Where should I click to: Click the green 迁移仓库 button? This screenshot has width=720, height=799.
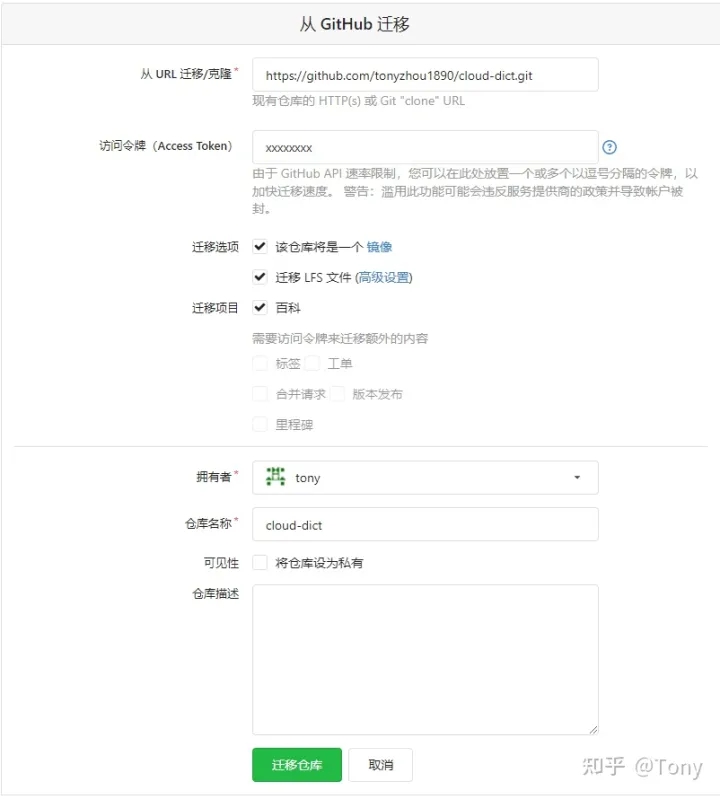[297, 764]
